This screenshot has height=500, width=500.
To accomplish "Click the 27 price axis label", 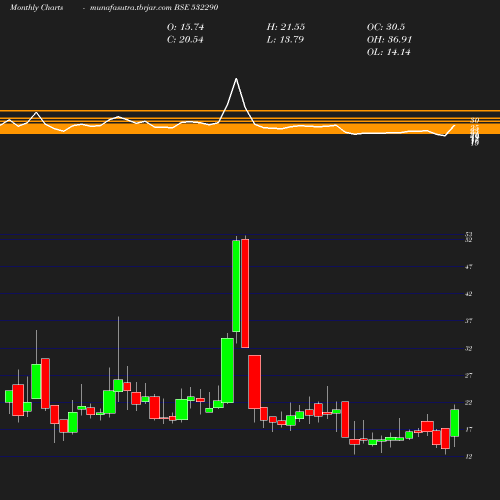I will tap(469, 375).
